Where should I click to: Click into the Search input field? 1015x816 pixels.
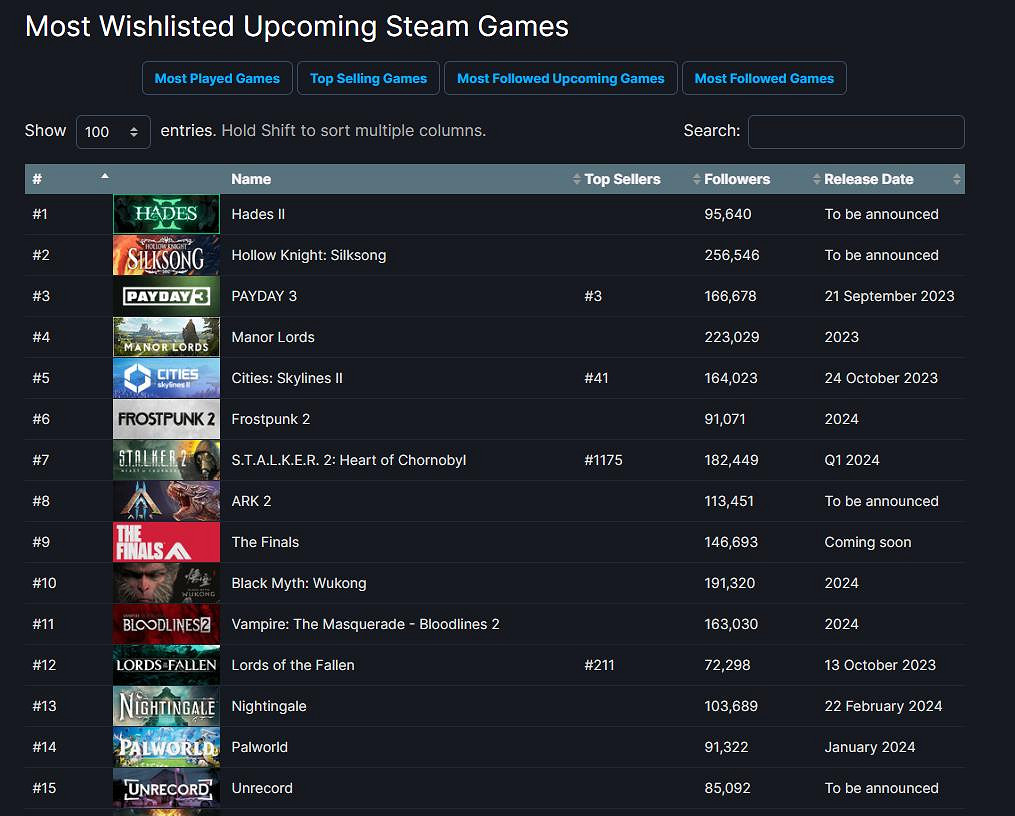coord(856,131)
